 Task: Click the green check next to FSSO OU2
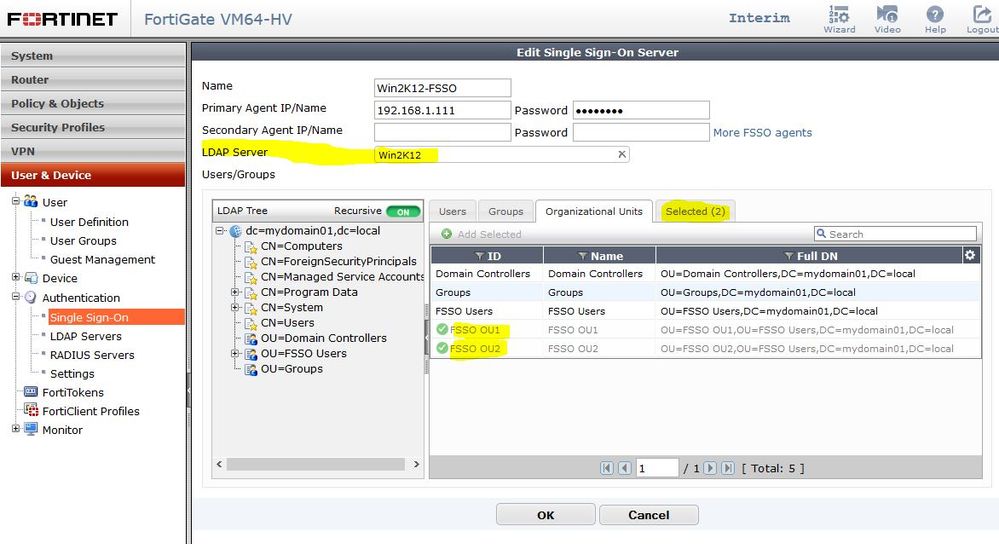(442, 348)
